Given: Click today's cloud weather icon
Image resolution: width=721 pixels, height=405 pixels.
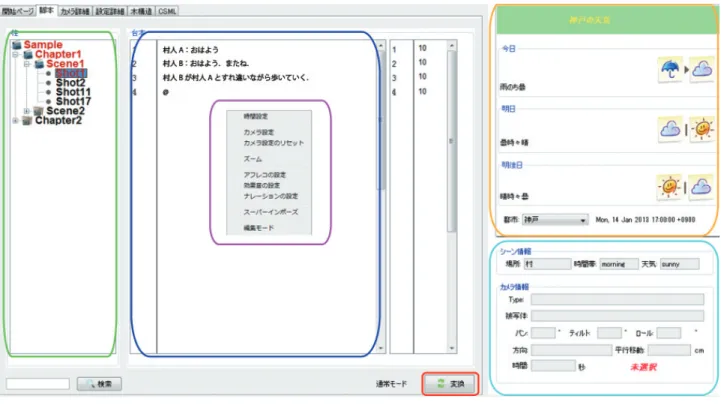Looking at the screenshot, I should tap(702, 69).
